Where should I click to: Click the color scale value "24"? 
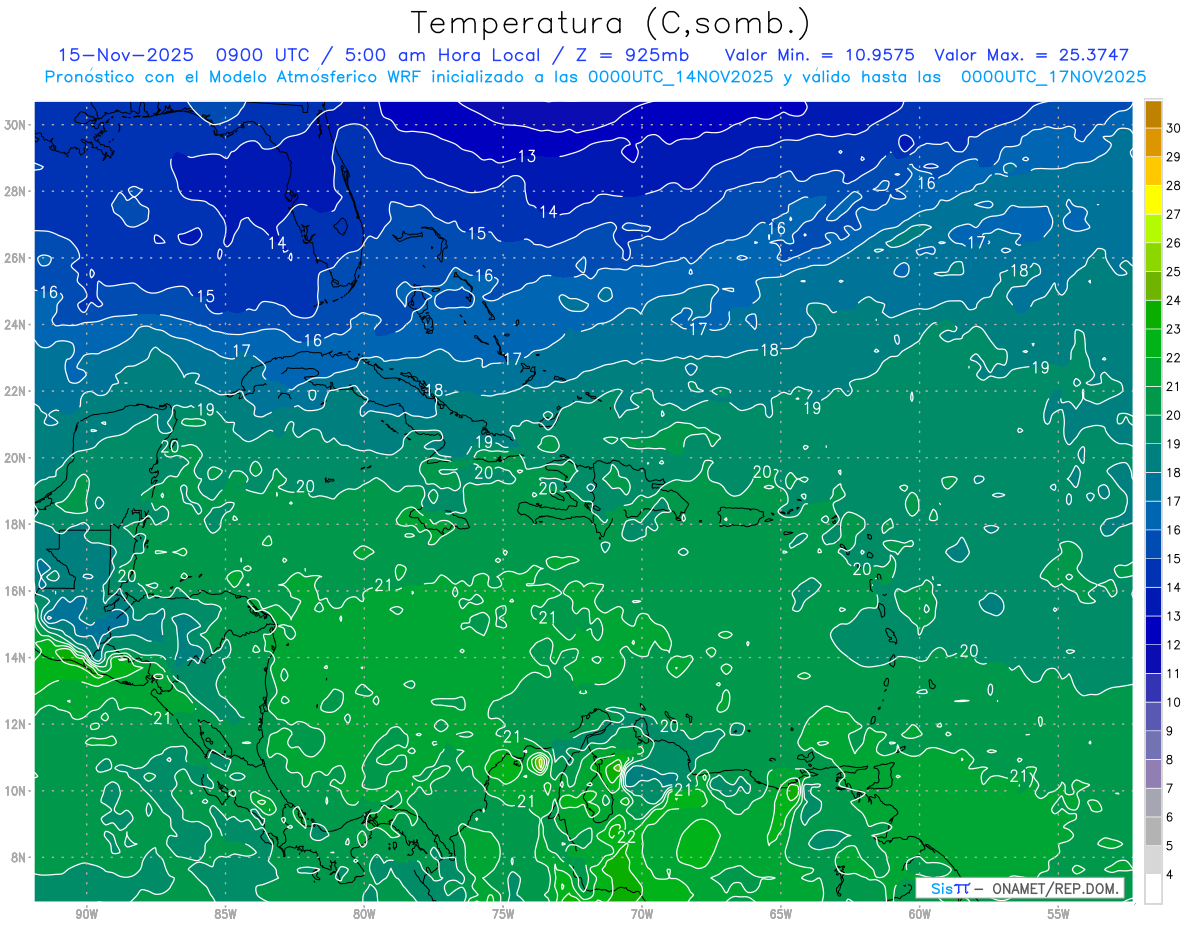click(1174, 300)
